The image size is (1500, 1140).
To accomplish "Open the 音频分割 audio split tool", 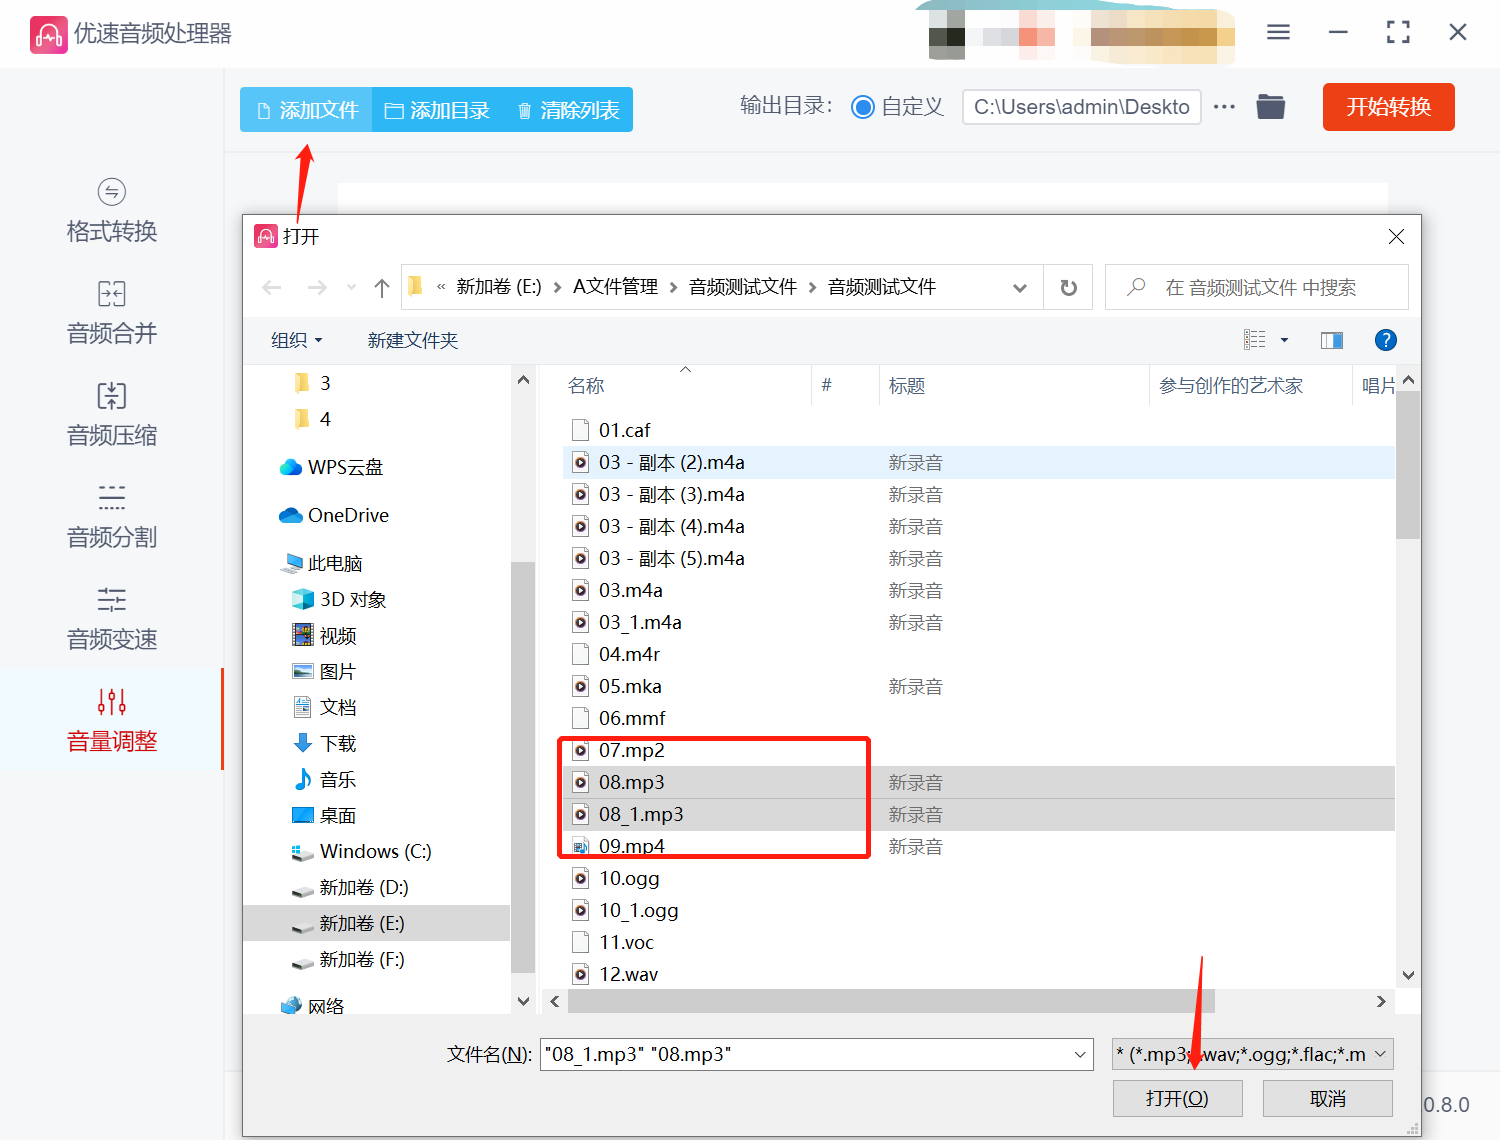I will tap(111, 517).
